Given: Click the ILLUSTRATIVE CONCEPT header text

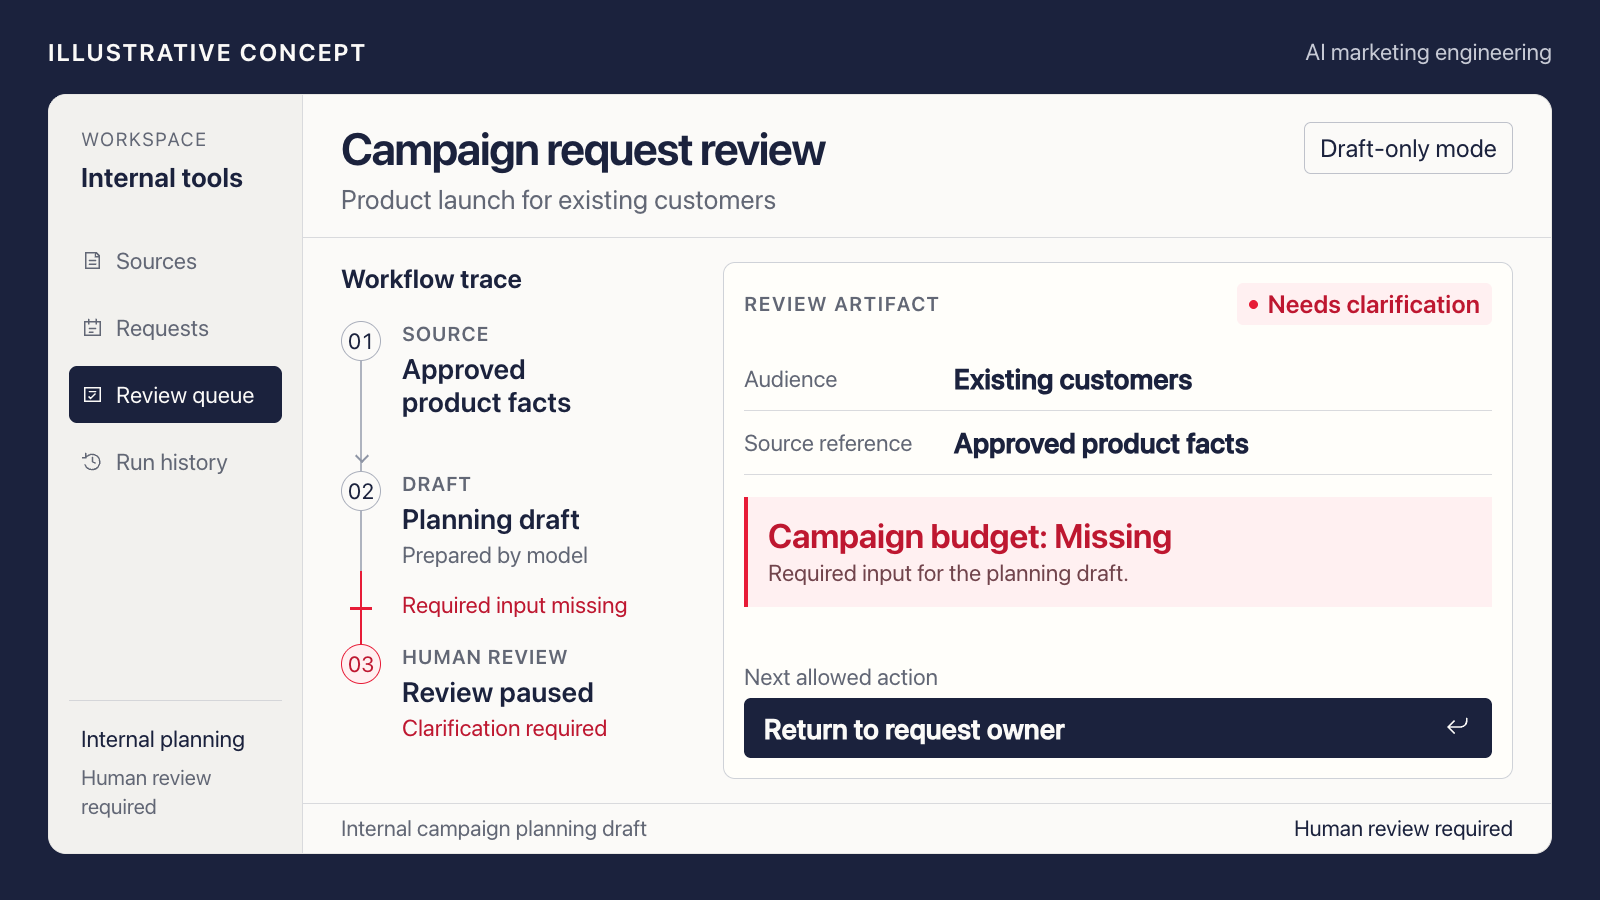Looking at the screenshot, I should [x=207, y=53].
